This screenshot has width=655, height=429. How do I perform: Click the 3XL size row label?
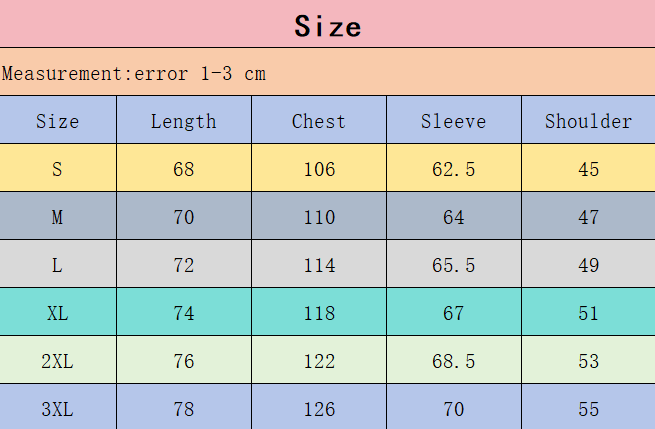click(x=57, y=409)
